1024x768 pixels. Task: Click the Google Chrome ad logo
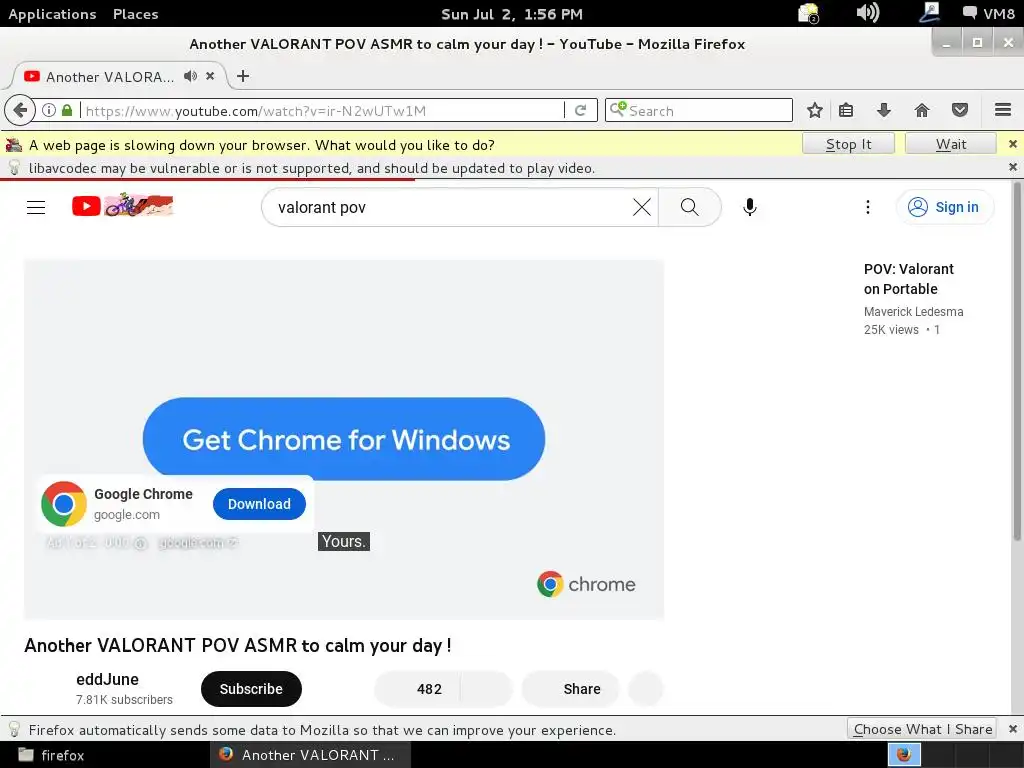pyautogui.click(x=63, y=504)
